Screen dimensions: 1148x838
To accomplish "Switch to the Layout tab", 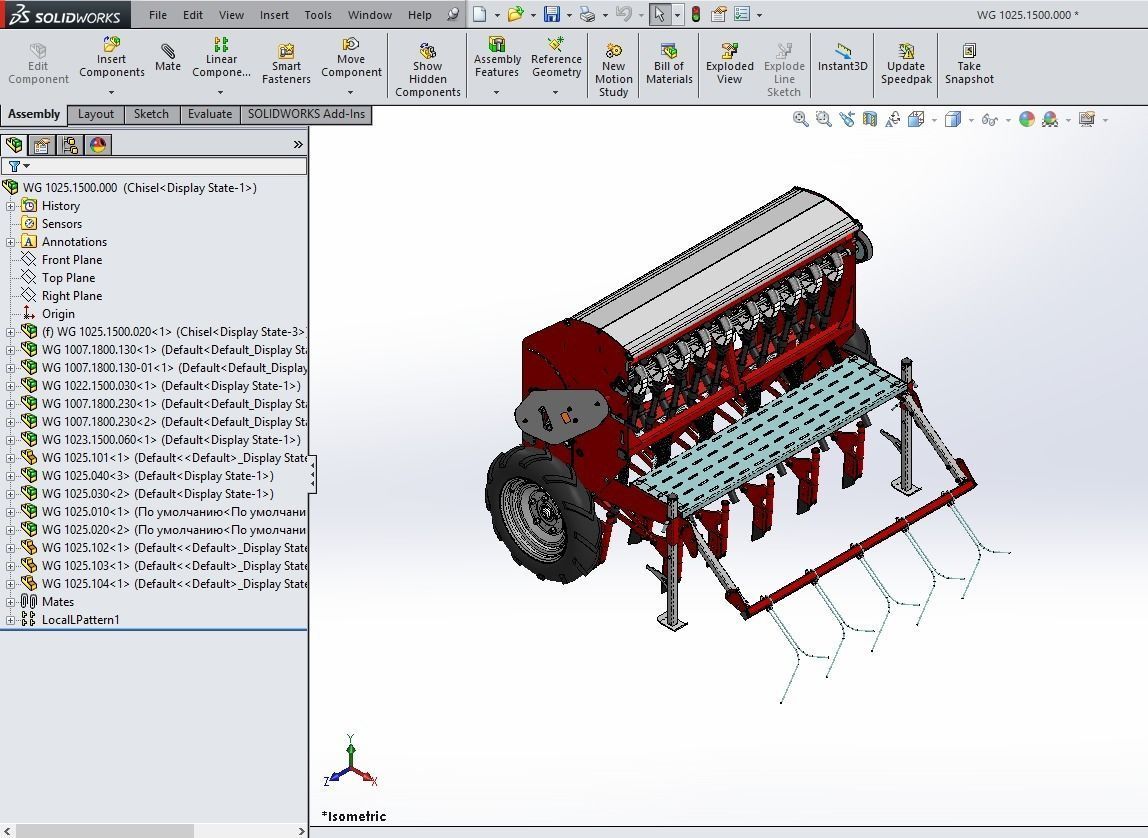I will pyautogui.click(x=96, y=114).
